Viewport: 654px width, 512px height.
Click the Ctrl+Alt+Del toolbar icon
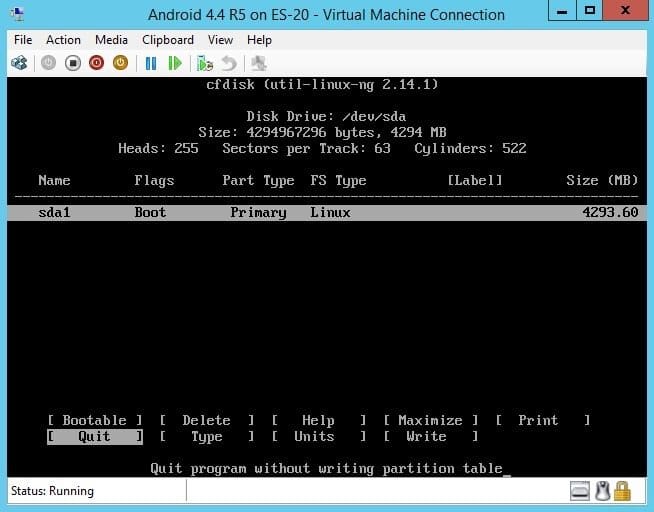pos(19,63)
